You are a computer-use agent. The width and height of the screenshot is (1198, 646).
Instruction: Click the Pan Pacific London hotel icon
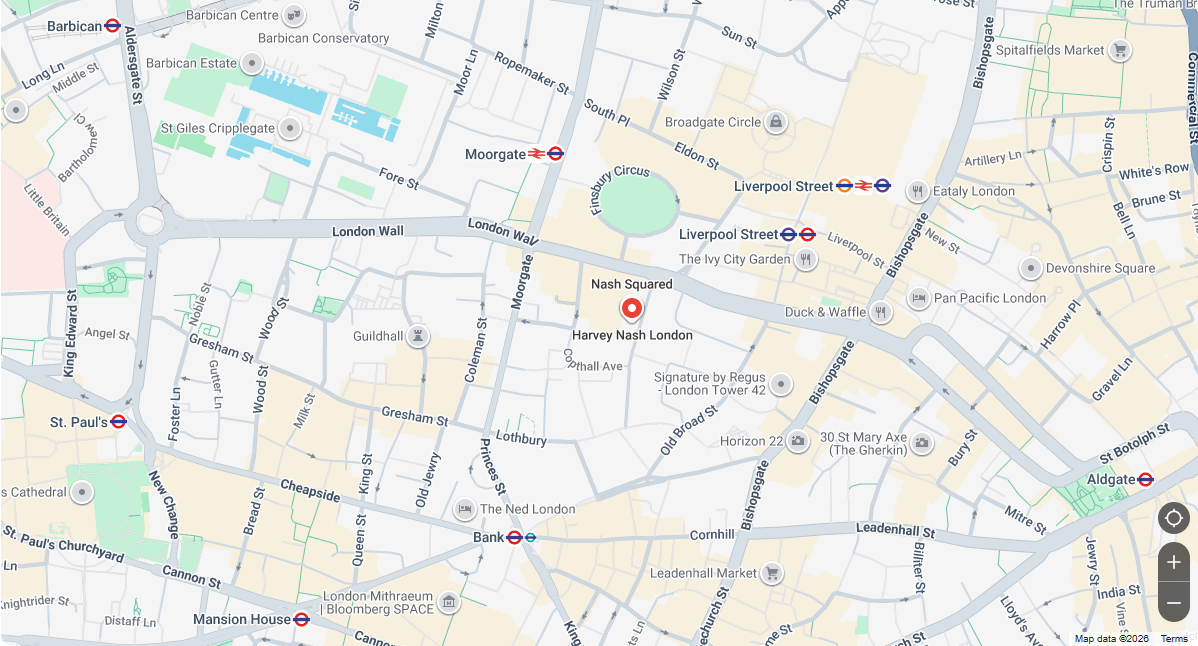[x=918, y=298]
